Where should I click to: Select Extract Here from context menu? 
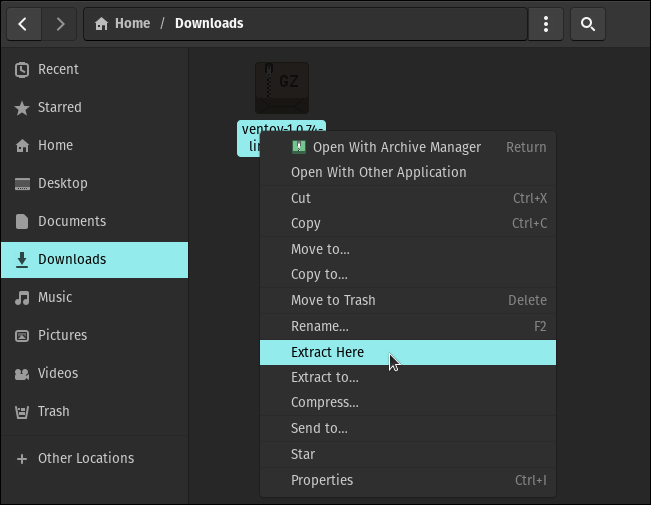tap(327, 352)
